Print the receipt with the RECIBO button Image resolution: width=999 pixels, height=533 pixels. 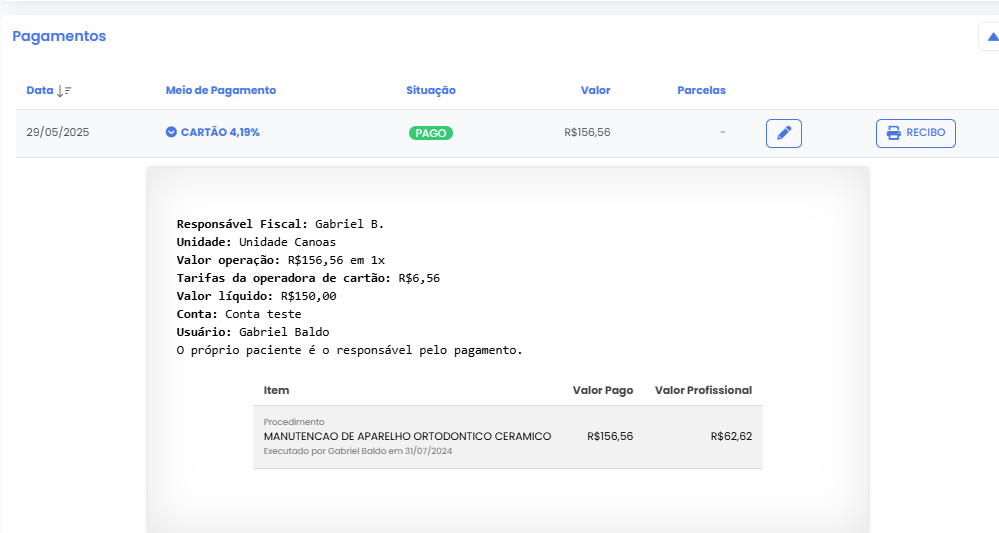tap(916, 133)
